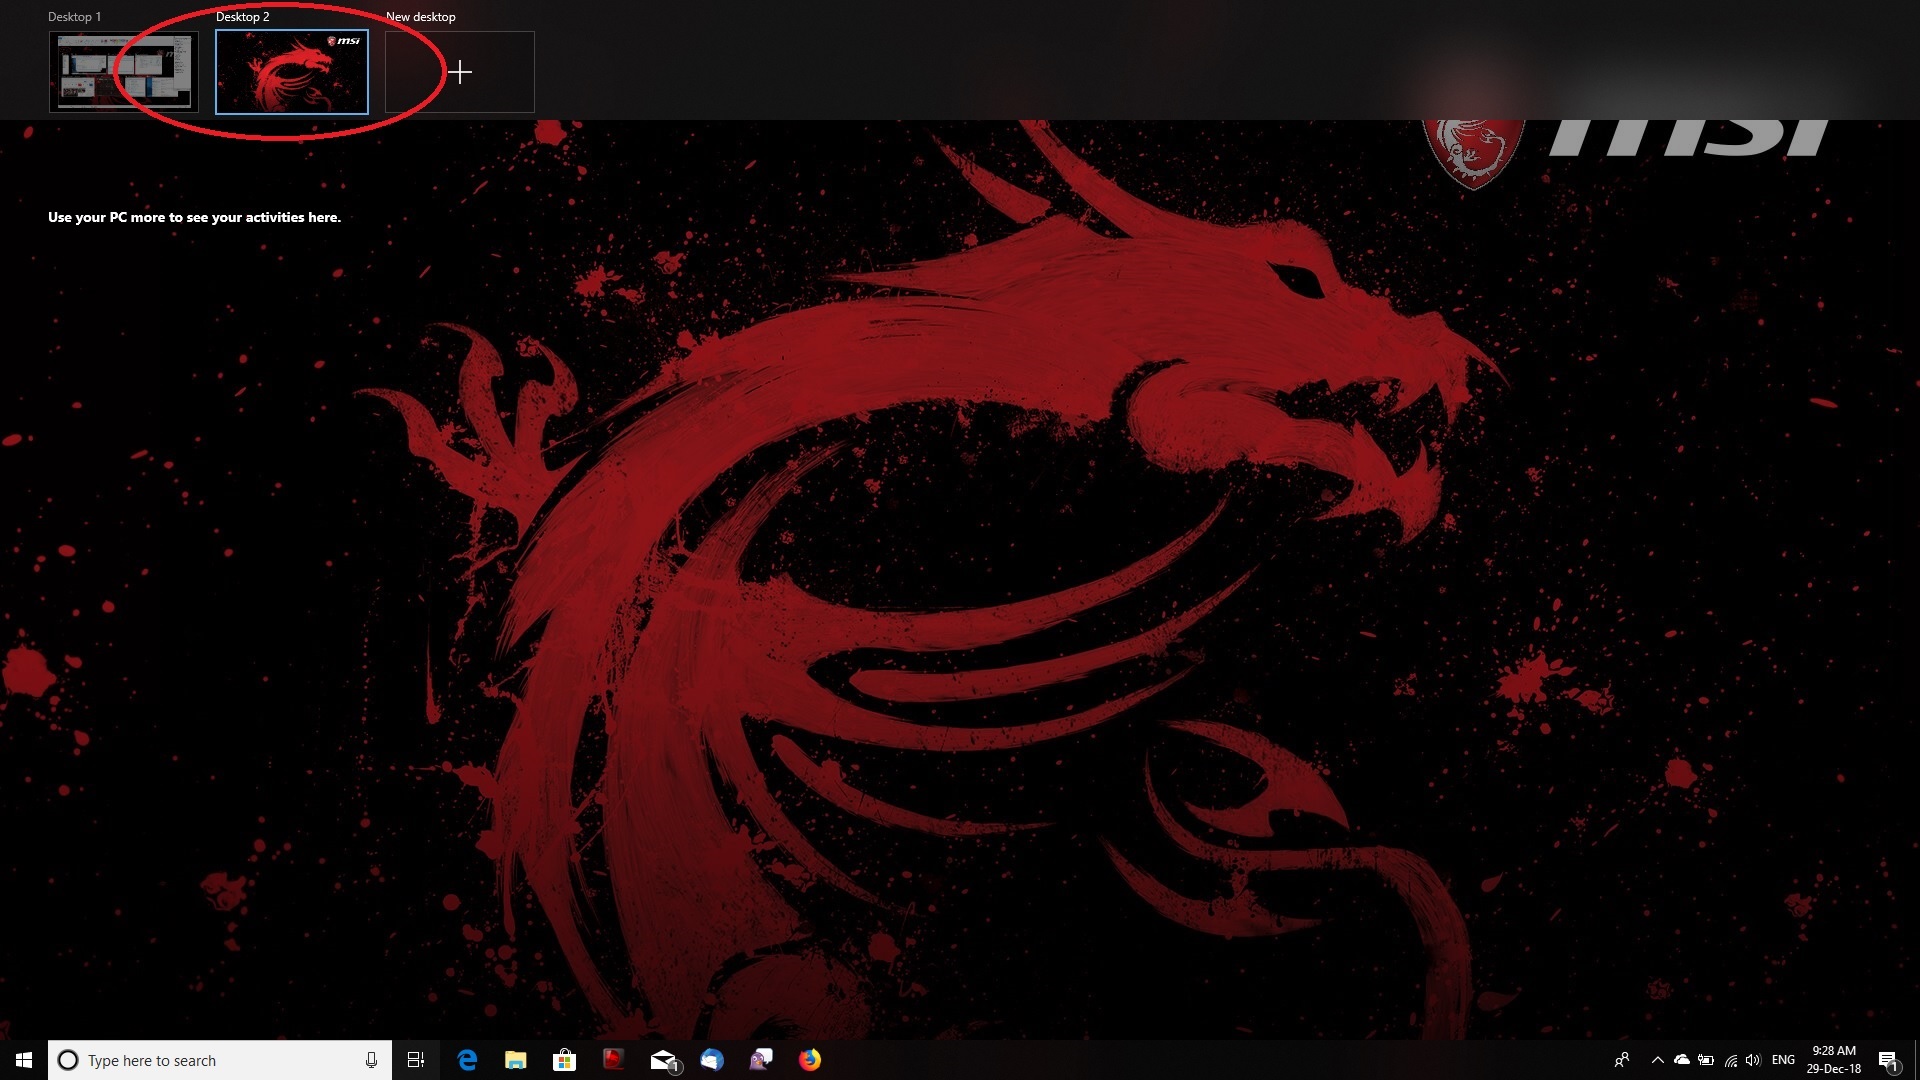This screenshot has width=1920, height=1080.
Task: Click the 'Desktop 1' label
Action: [x=75, y=17]
